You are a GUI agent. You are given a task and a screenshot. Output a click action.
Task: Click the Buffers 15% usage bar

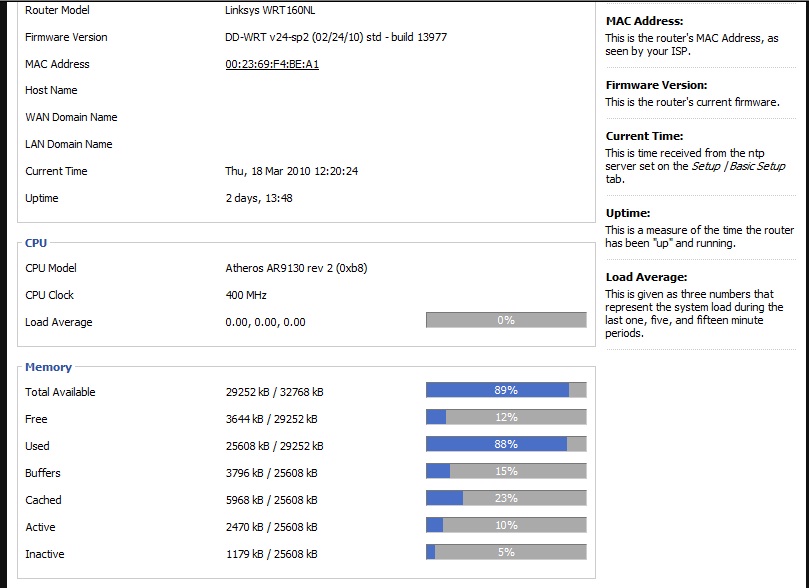506,472
